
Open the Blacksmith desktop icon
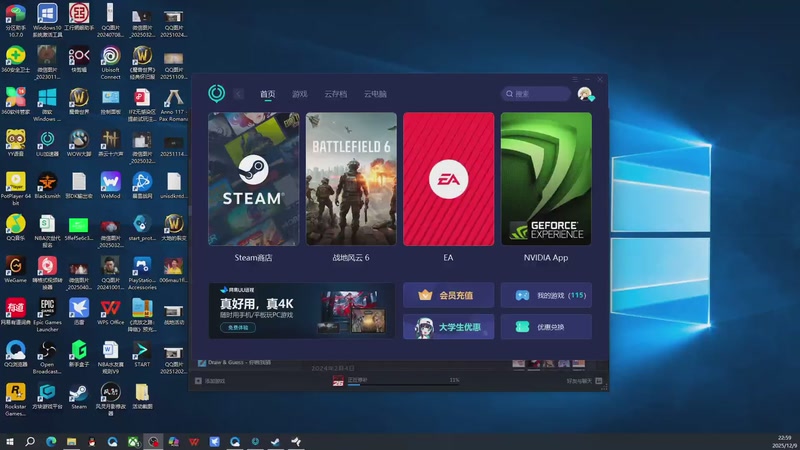[47, 185]
